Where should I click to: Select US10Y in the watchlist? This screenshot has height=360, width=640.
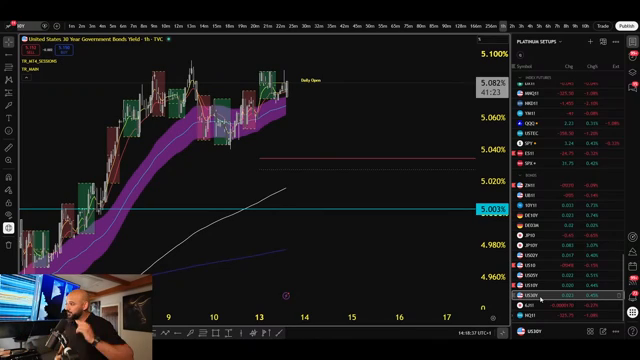[x=567, y=285]
